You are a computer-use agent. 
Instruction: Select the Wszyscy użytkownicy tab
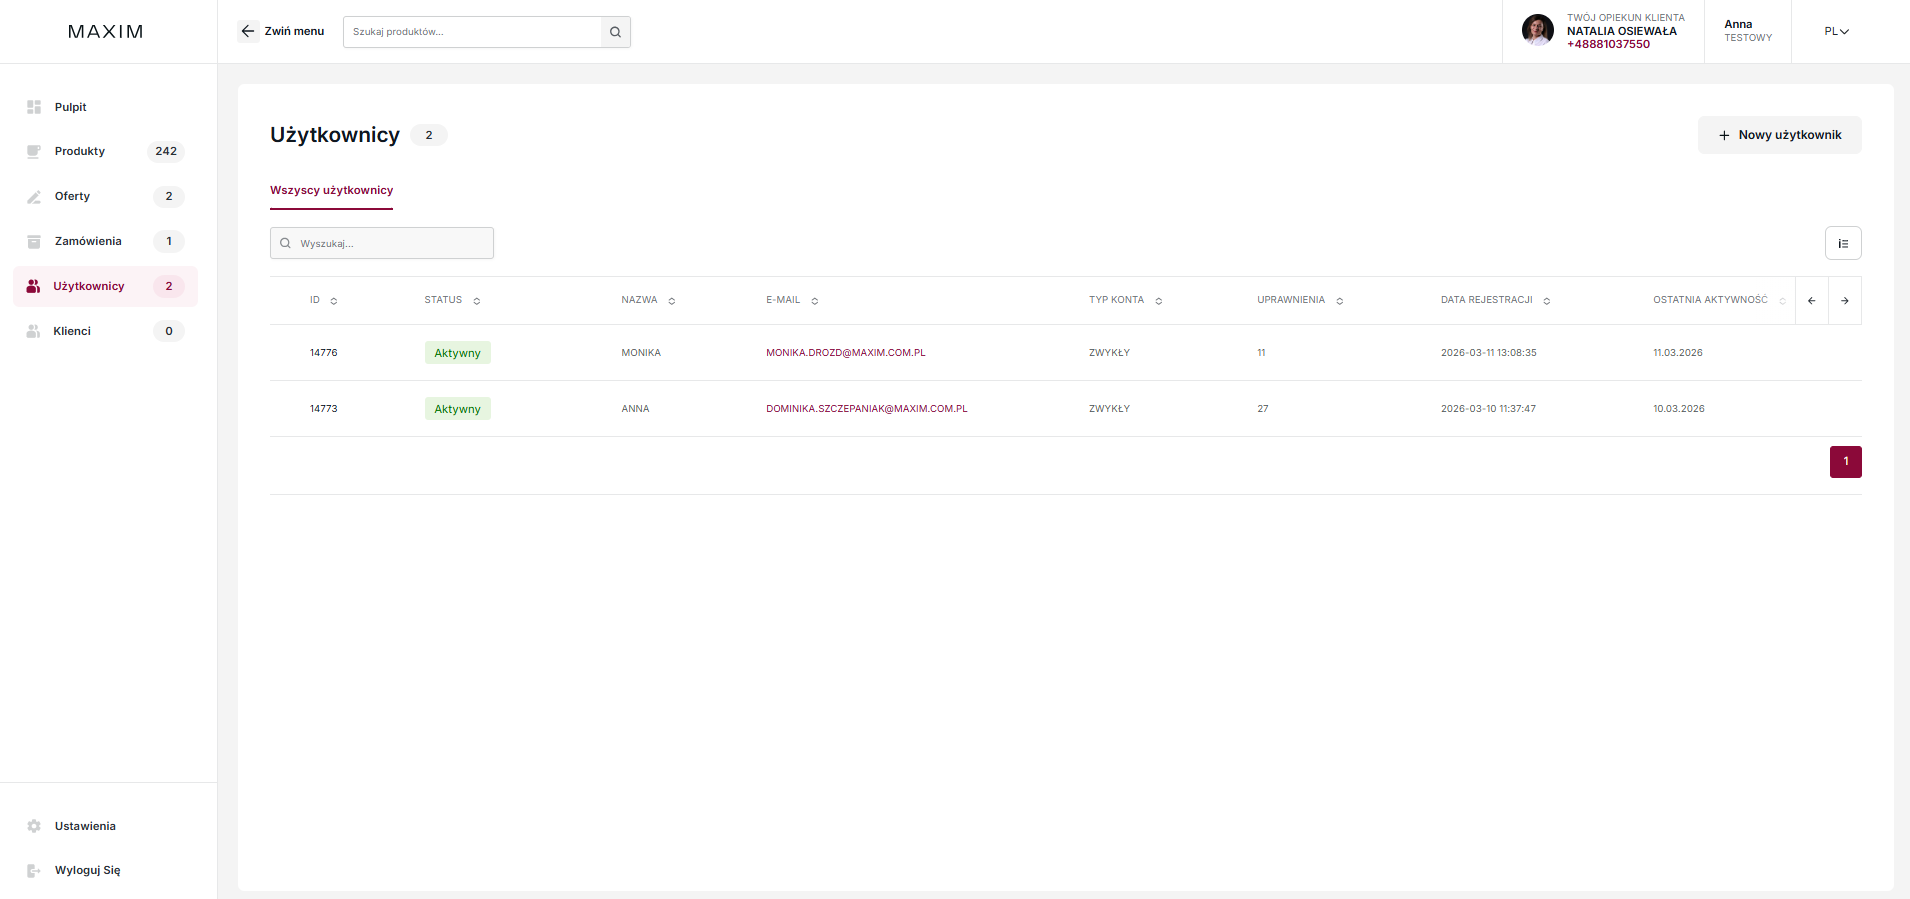pos(331,190)
